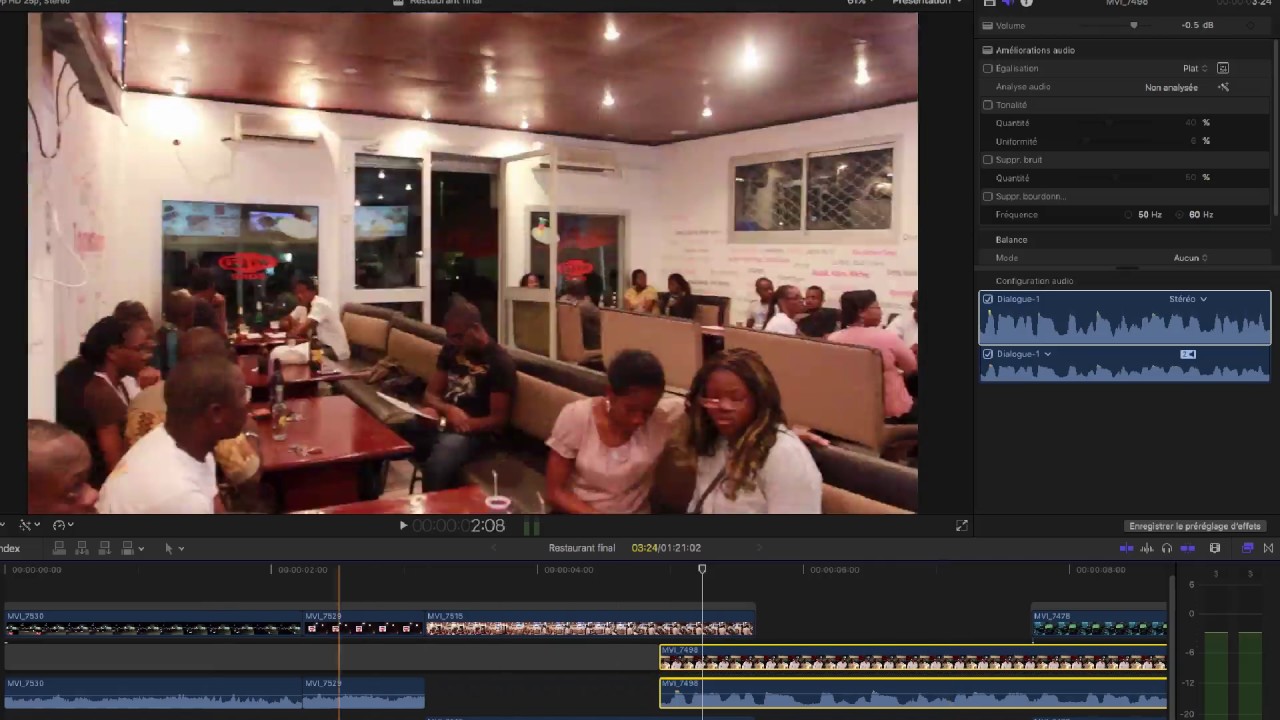Enable Suppr. bourdonn... checkbox
This screenshot has width=1280, height=720.
(988, 196)
